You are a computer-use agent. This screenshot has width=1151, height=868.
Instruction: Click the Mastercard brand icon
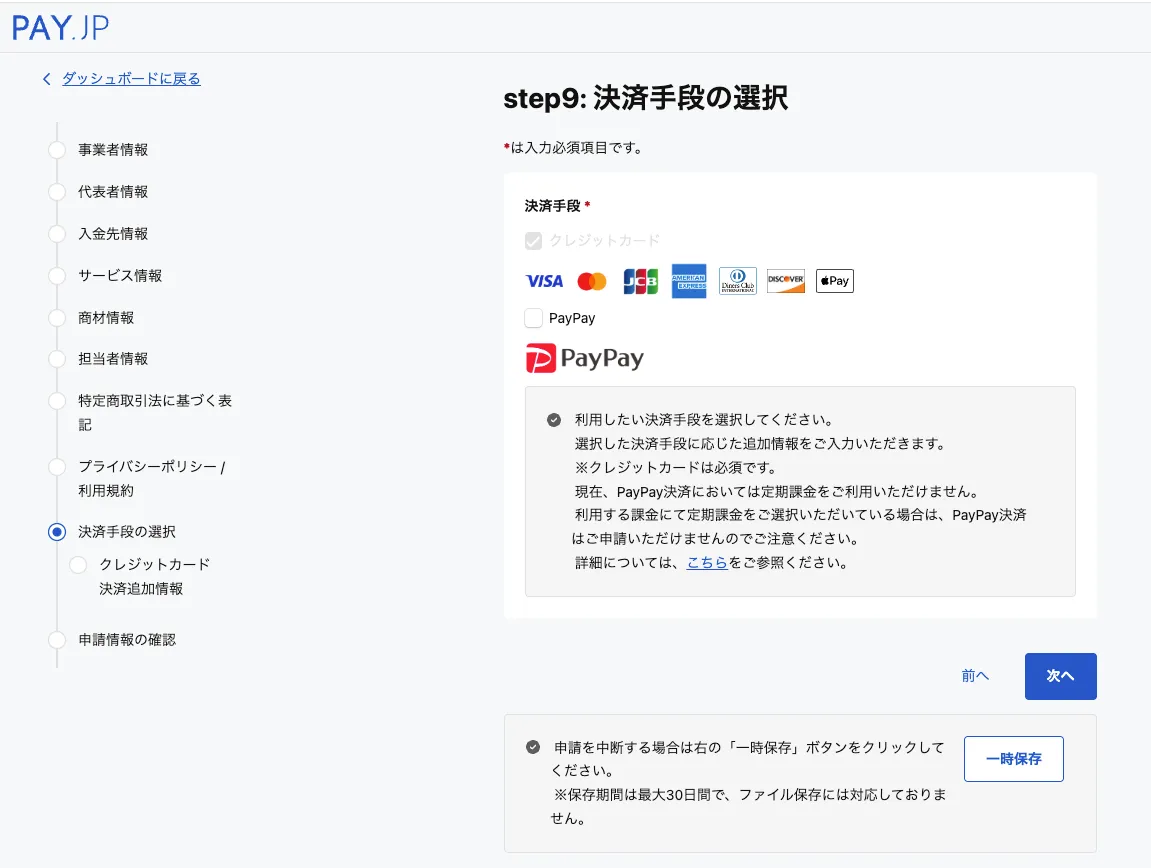pyautogui.click(x=592, y=281)
